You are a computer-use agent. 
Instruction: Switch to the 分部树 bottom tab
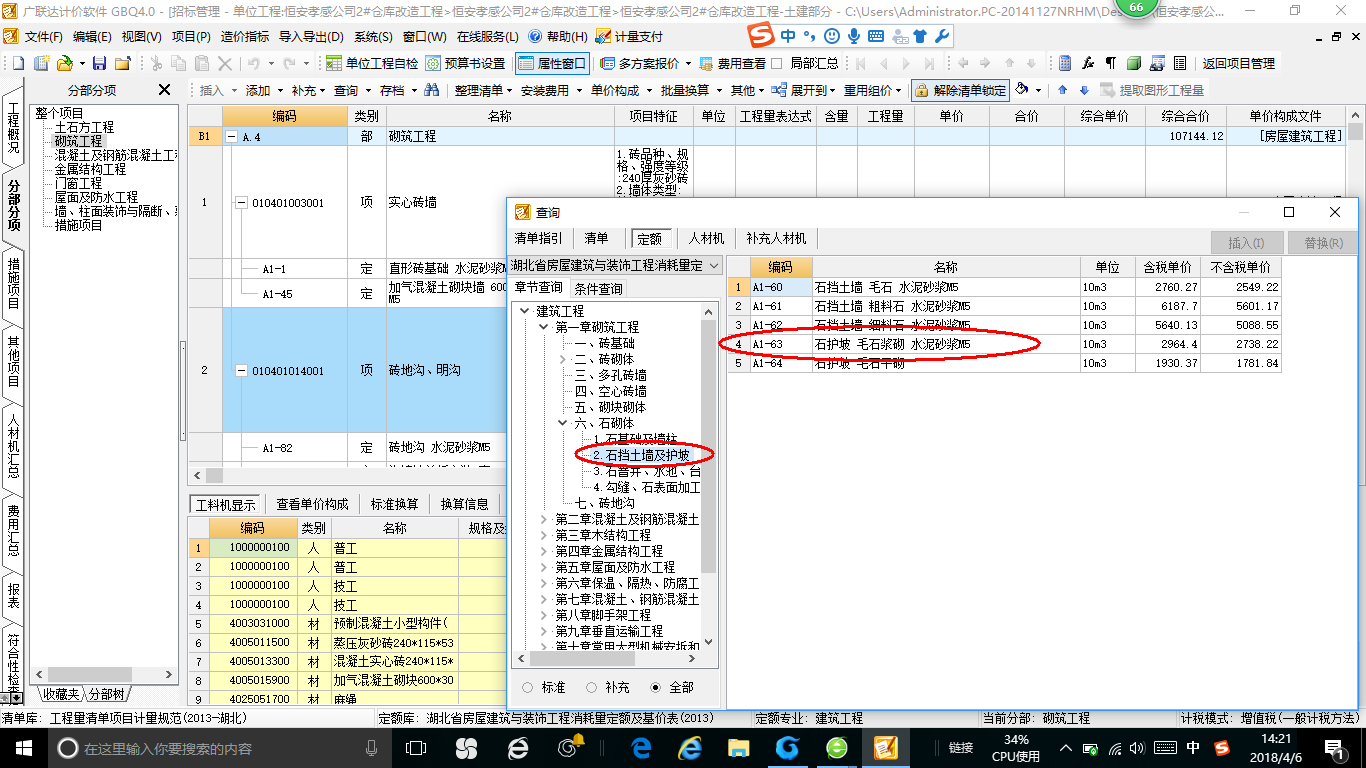[107, 694]
